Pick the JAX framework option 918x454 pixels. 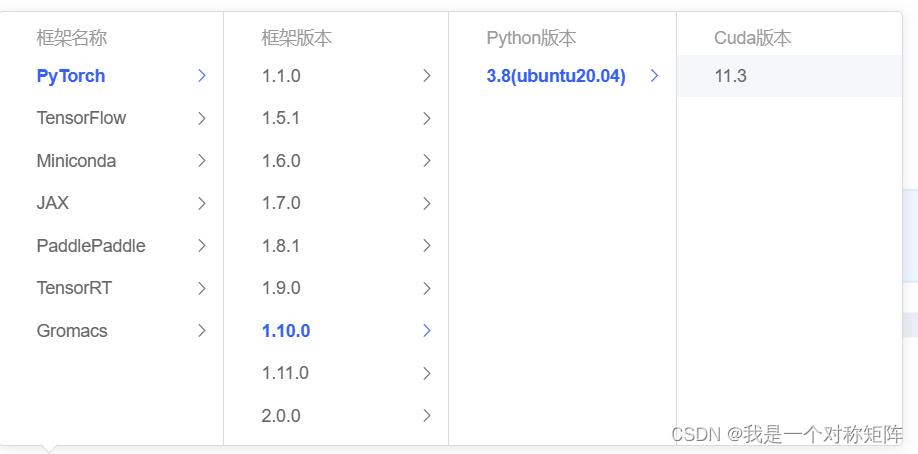(53, 203)
